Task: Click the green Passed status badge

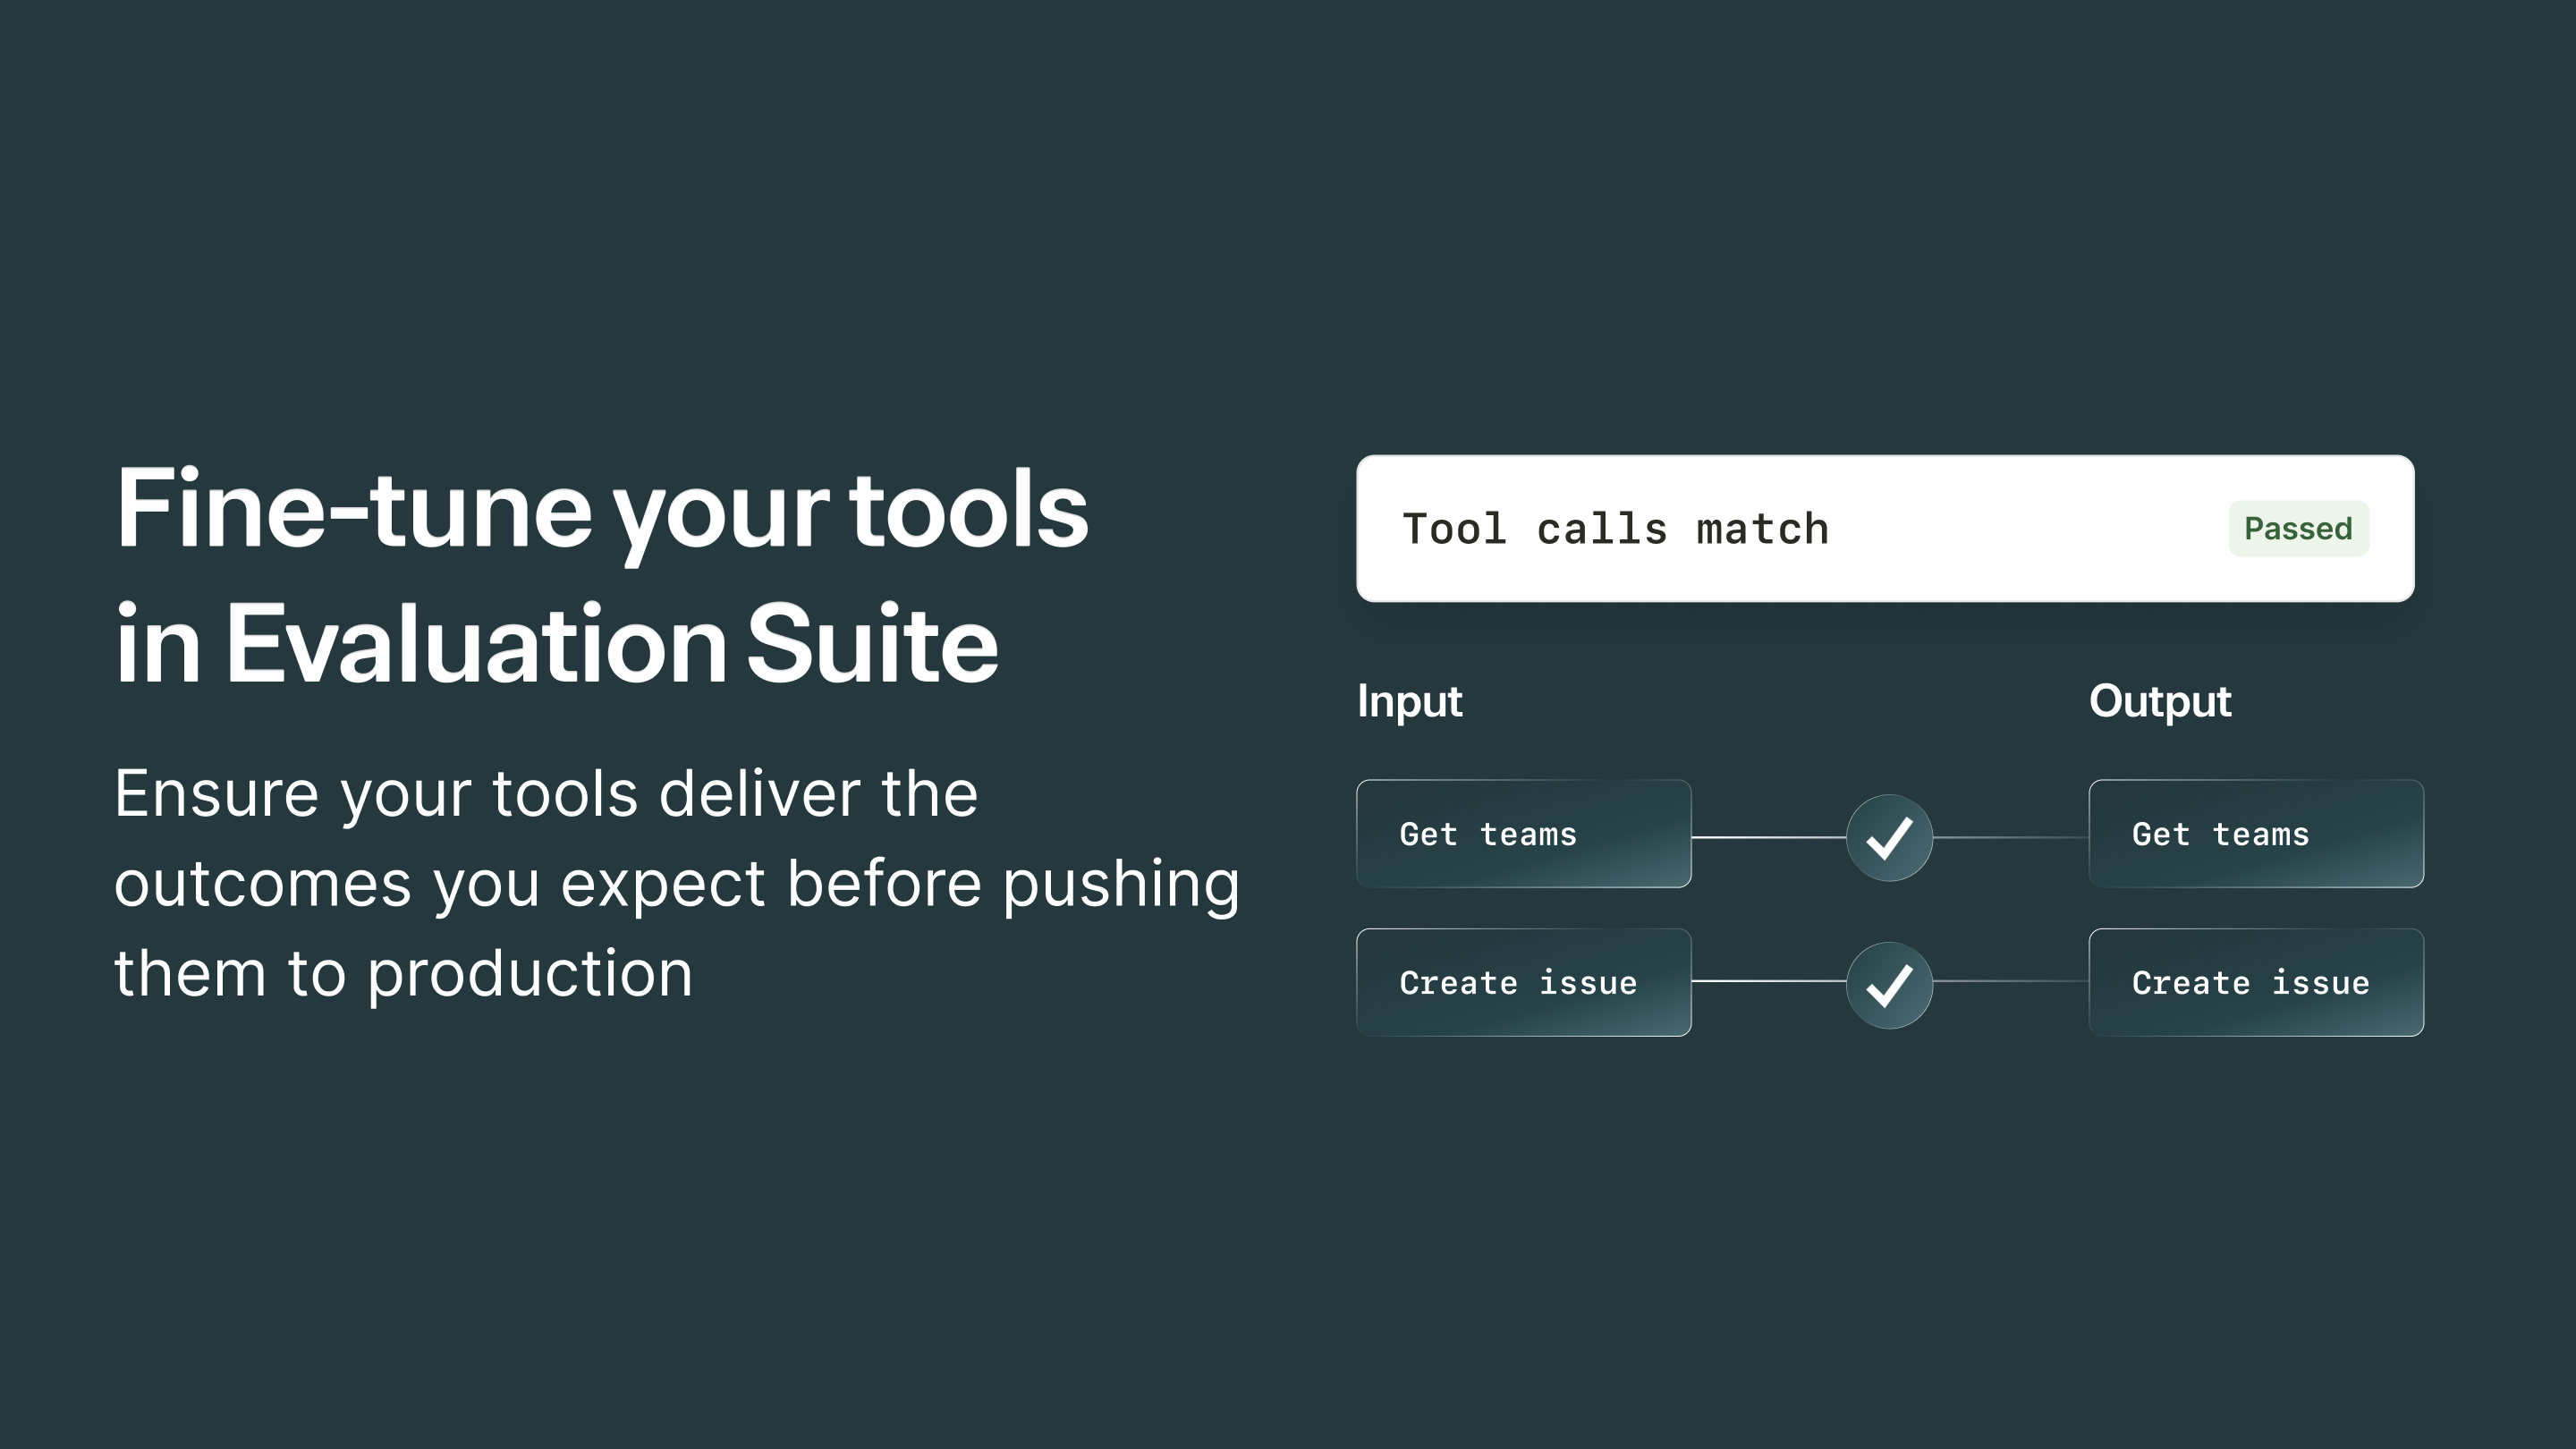Action: (x=2297, y=528)
